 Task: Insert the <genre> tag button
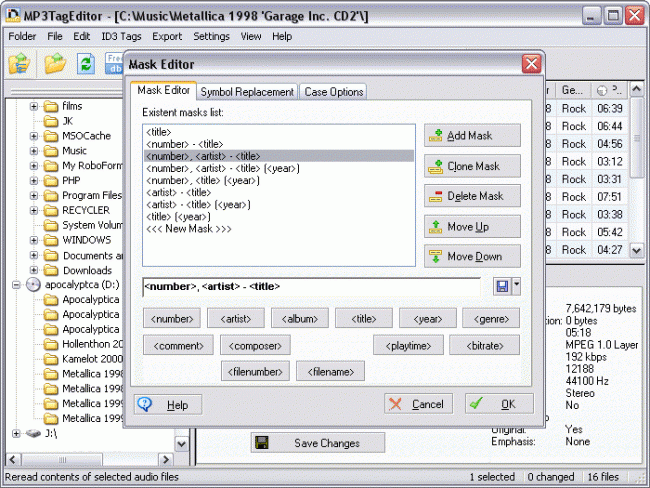[x=491, y=318]
